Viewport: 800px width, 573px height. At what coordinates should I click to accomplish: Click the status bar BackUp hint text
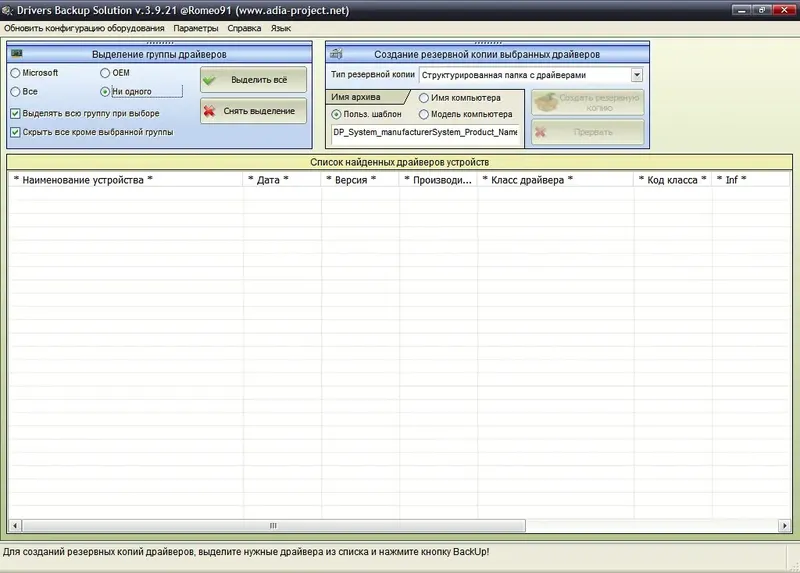pos(246,552)
